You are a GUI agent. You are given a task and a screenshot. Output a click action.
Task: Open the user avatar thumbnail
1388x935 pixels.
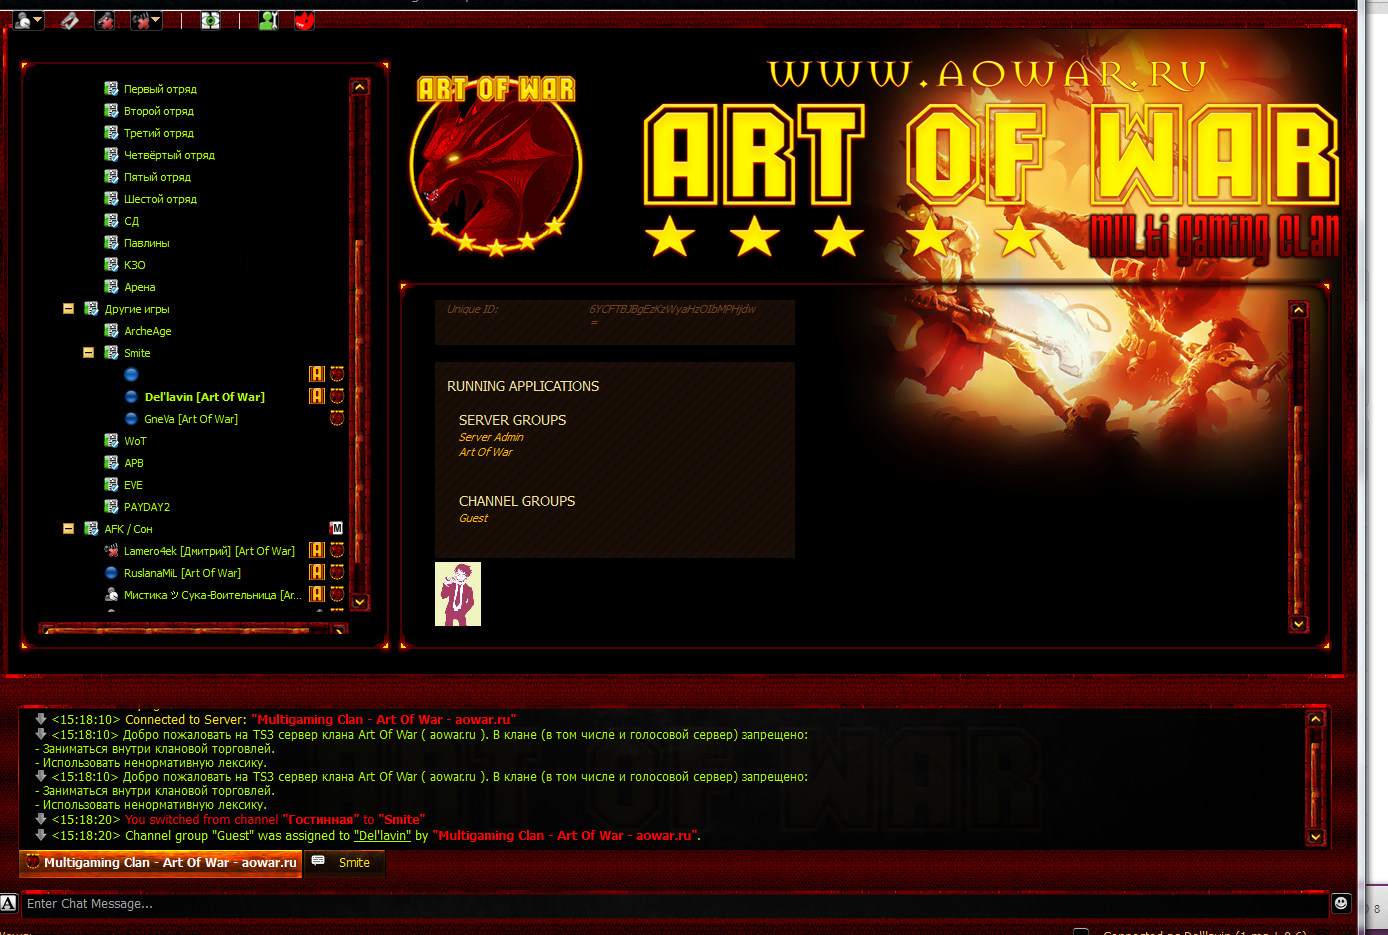458,594
